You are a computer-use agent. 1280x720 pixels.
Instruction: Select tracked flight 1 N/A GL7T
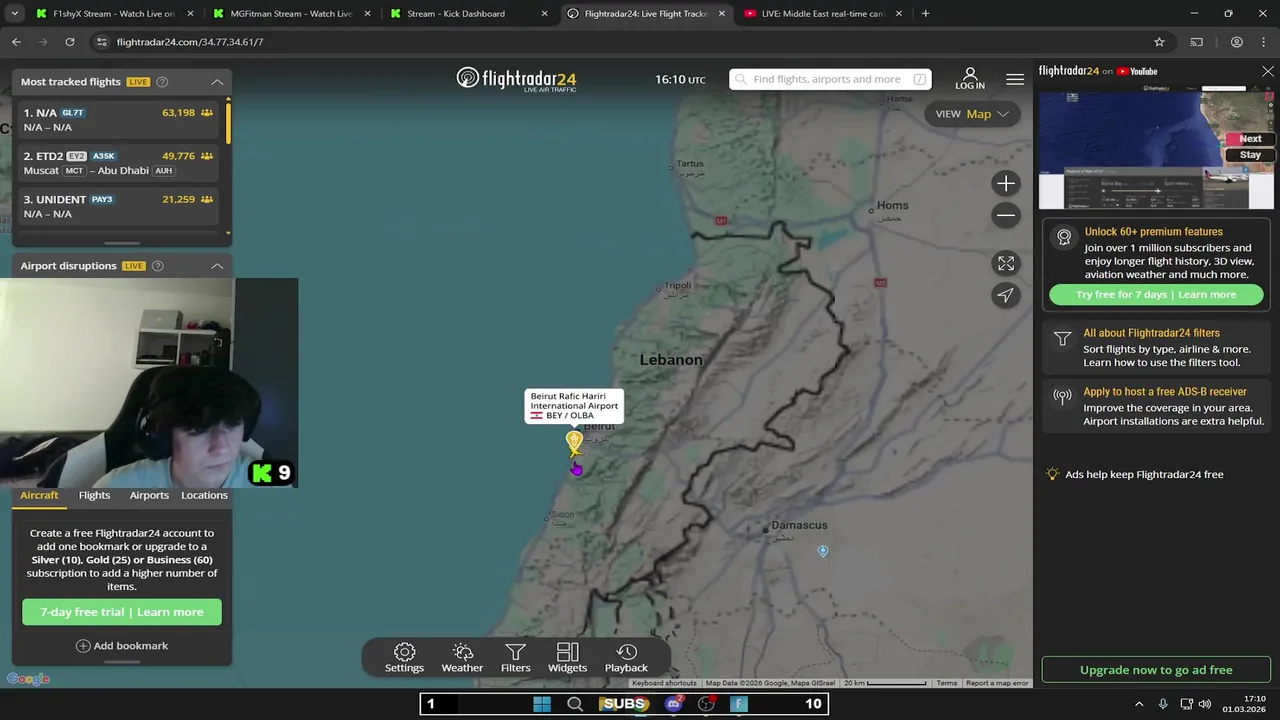coord(118,120)
